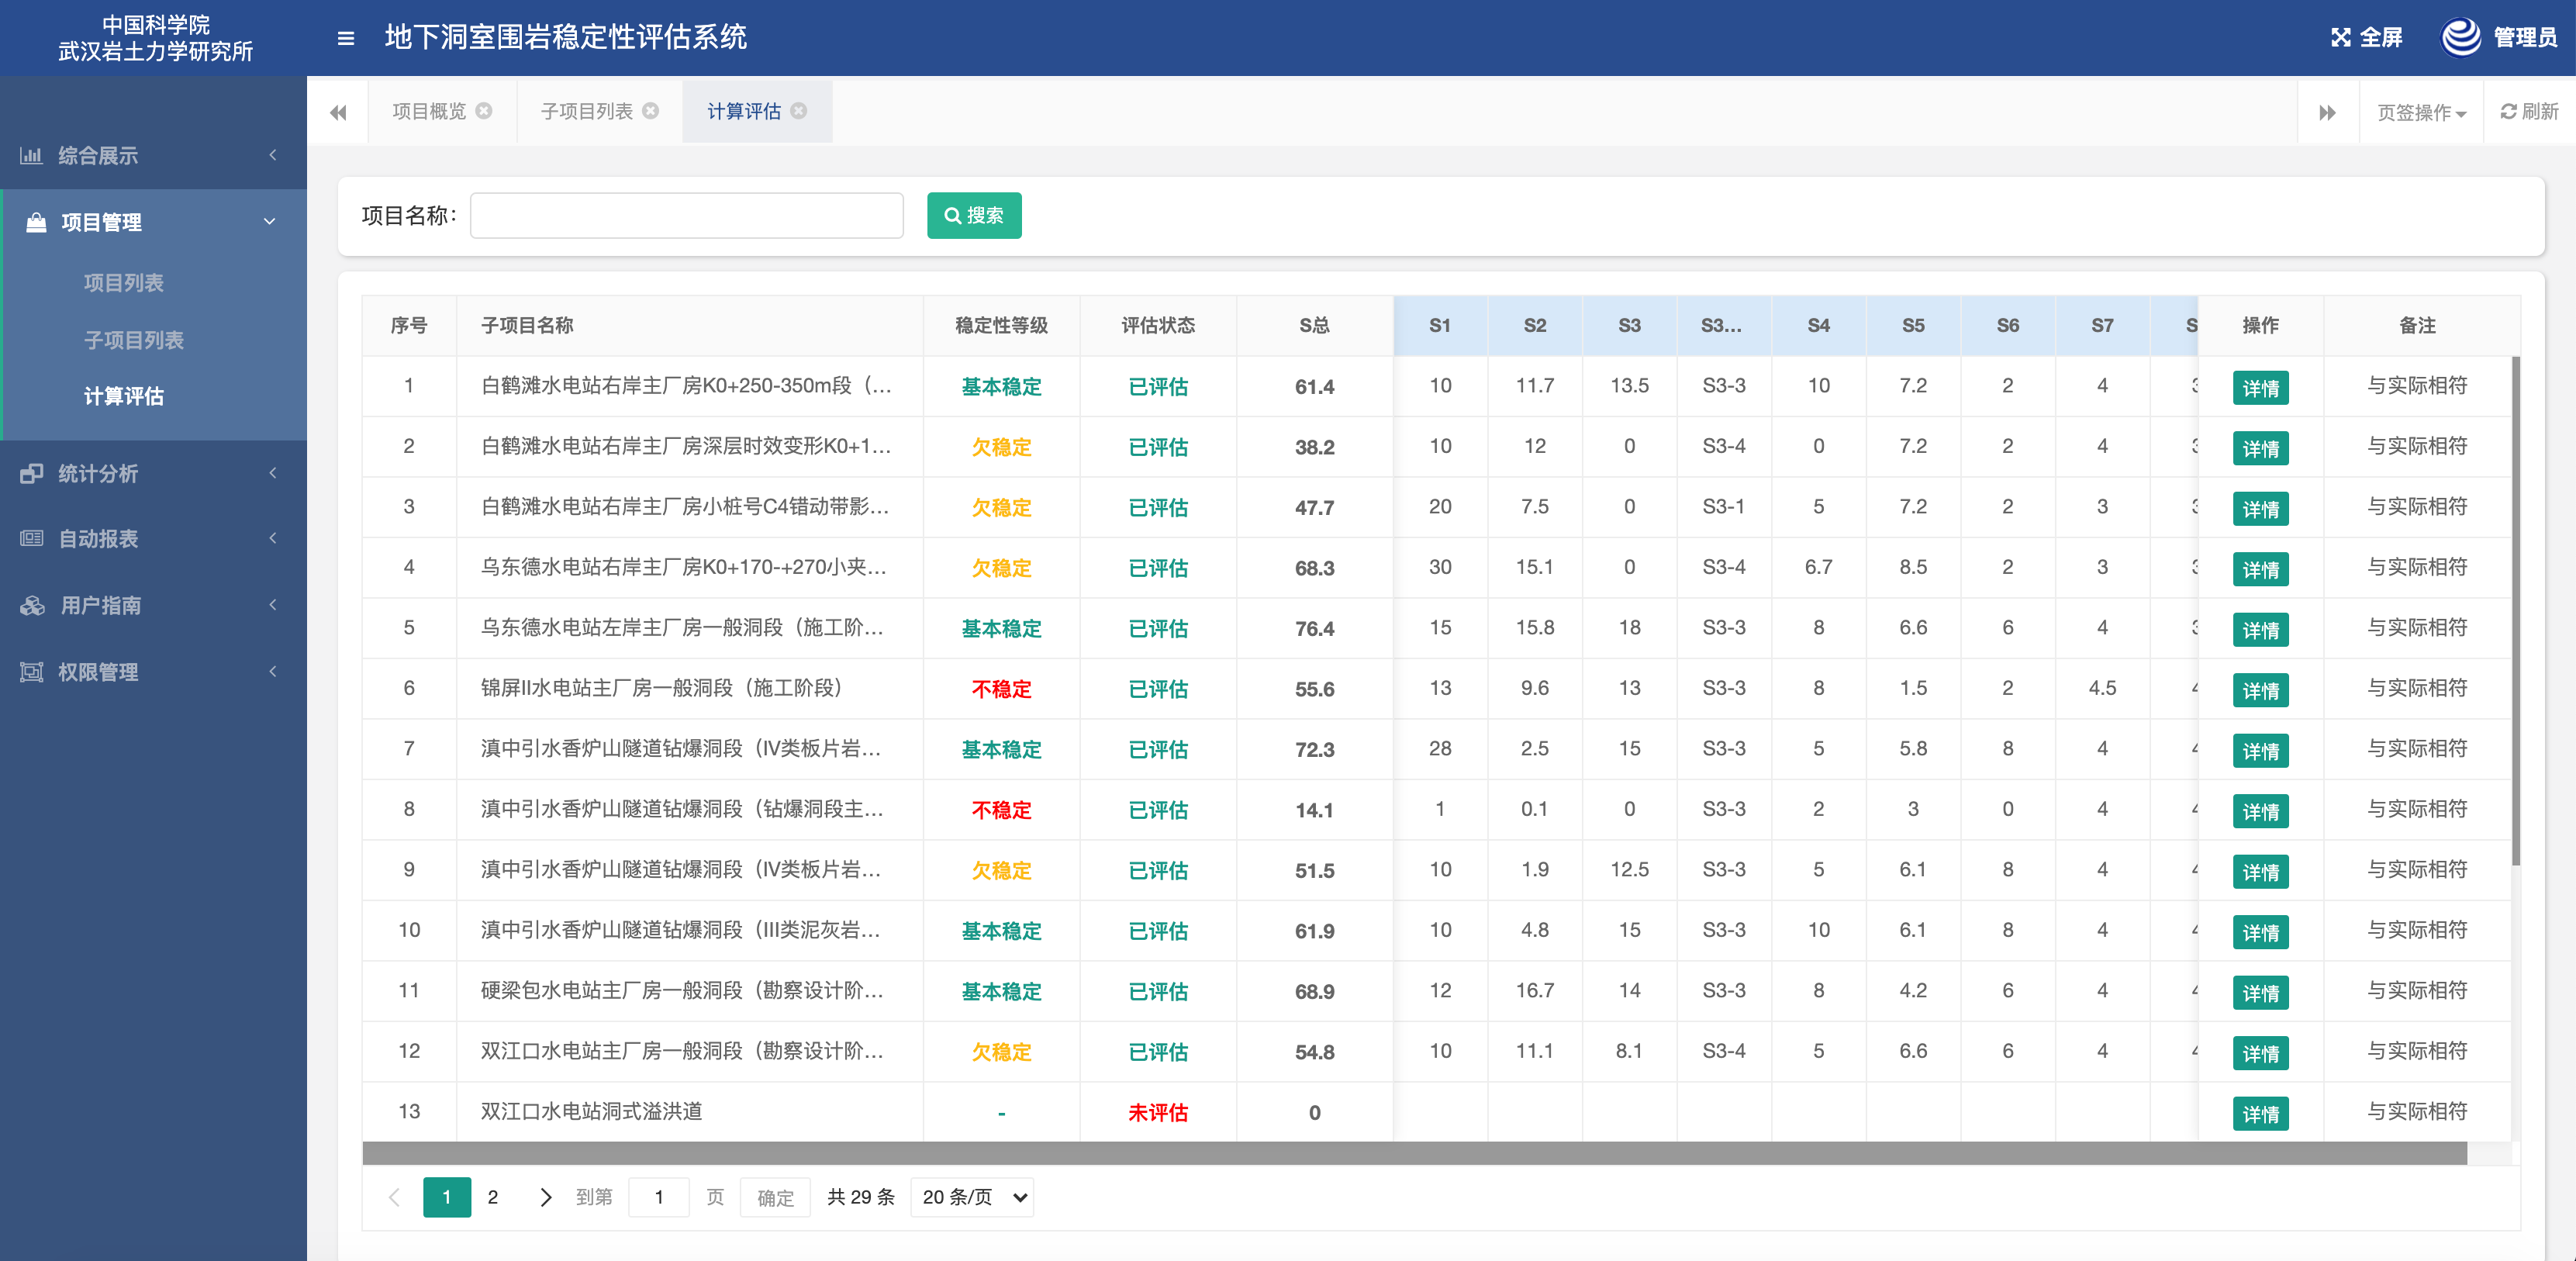Open 详情 for row 2
The width and height of the screenshot is (2576, 1261).
point(2260,448)
